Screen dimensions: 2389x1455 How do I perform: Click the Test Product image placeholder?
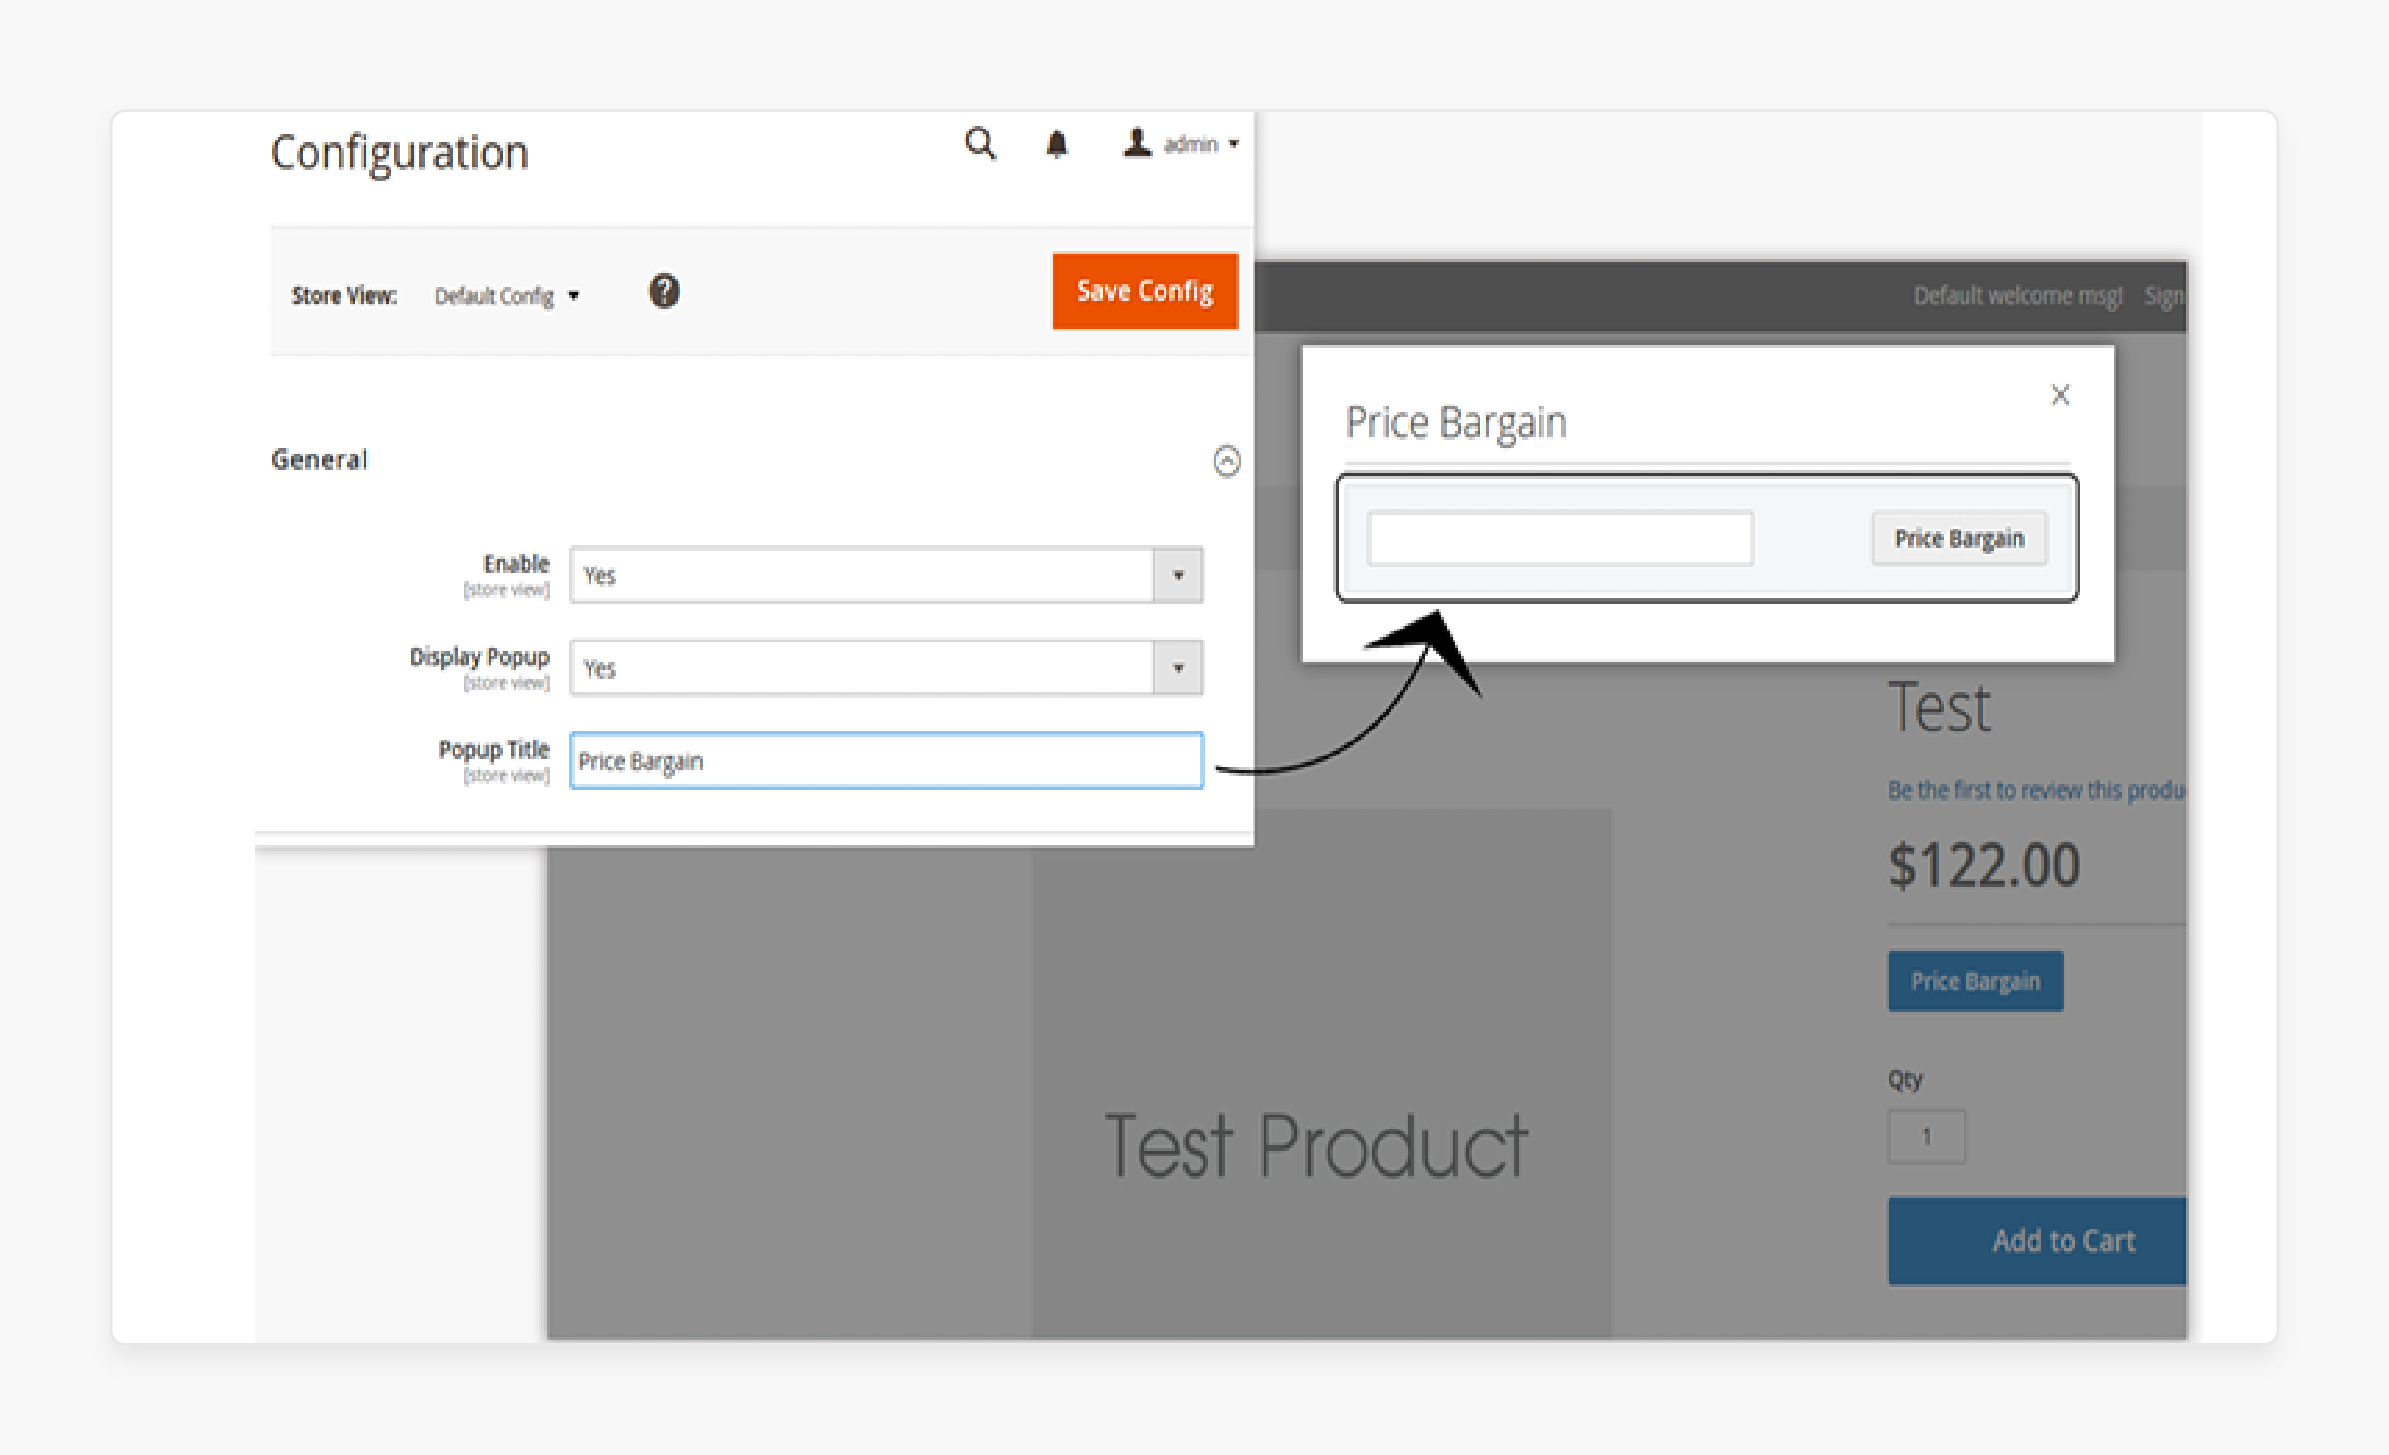(1321, 1074)
